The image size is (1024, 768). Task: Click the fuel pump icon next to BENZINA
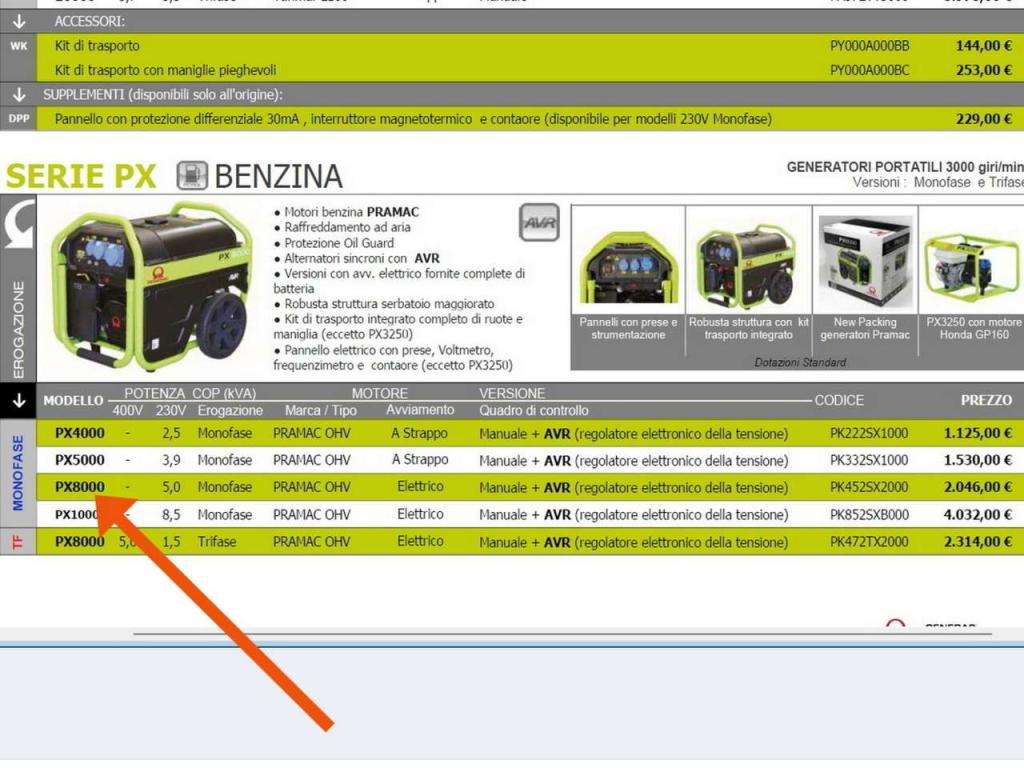coord(192,176)
